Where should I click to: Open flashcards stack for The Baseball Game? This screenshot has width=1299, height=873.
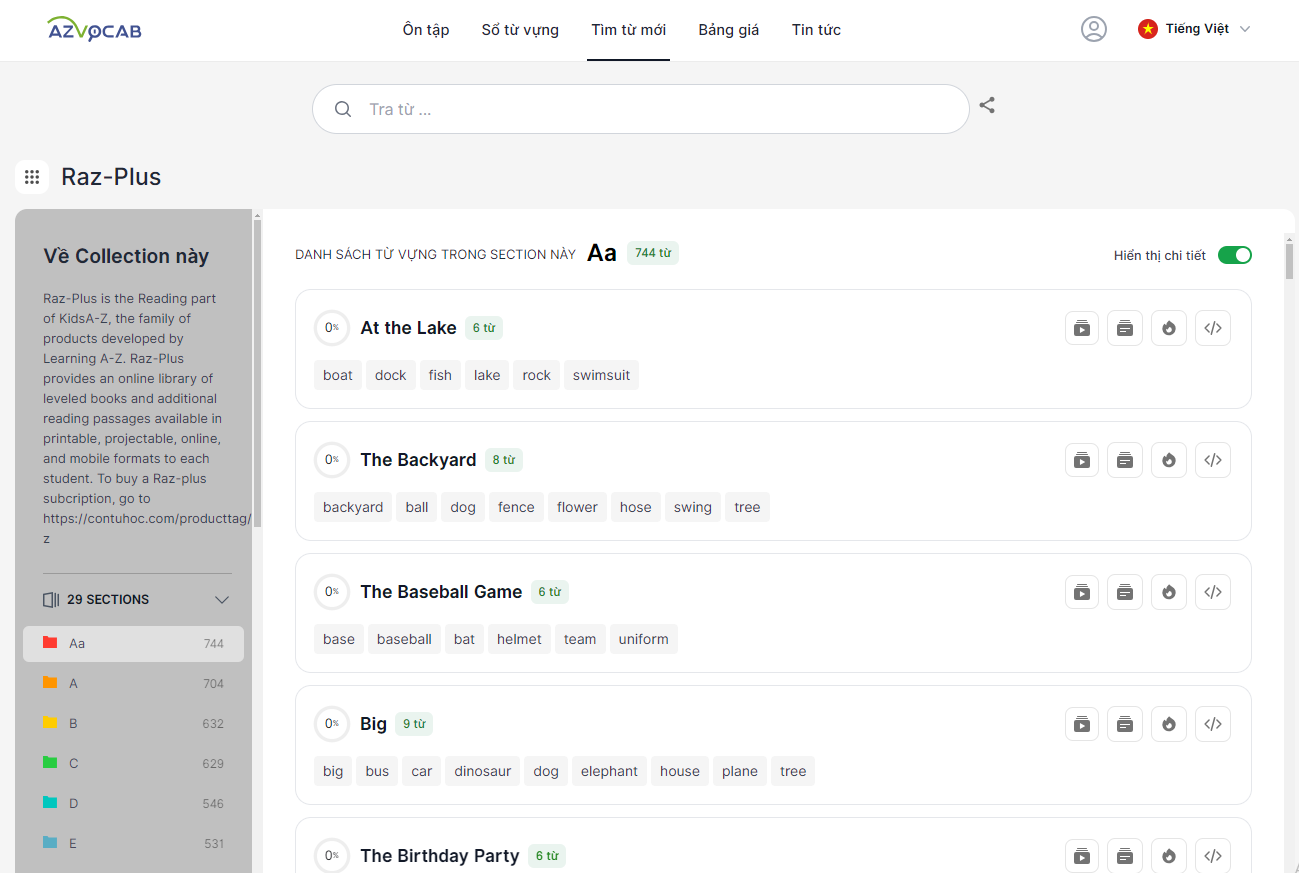click(1125, 592)
